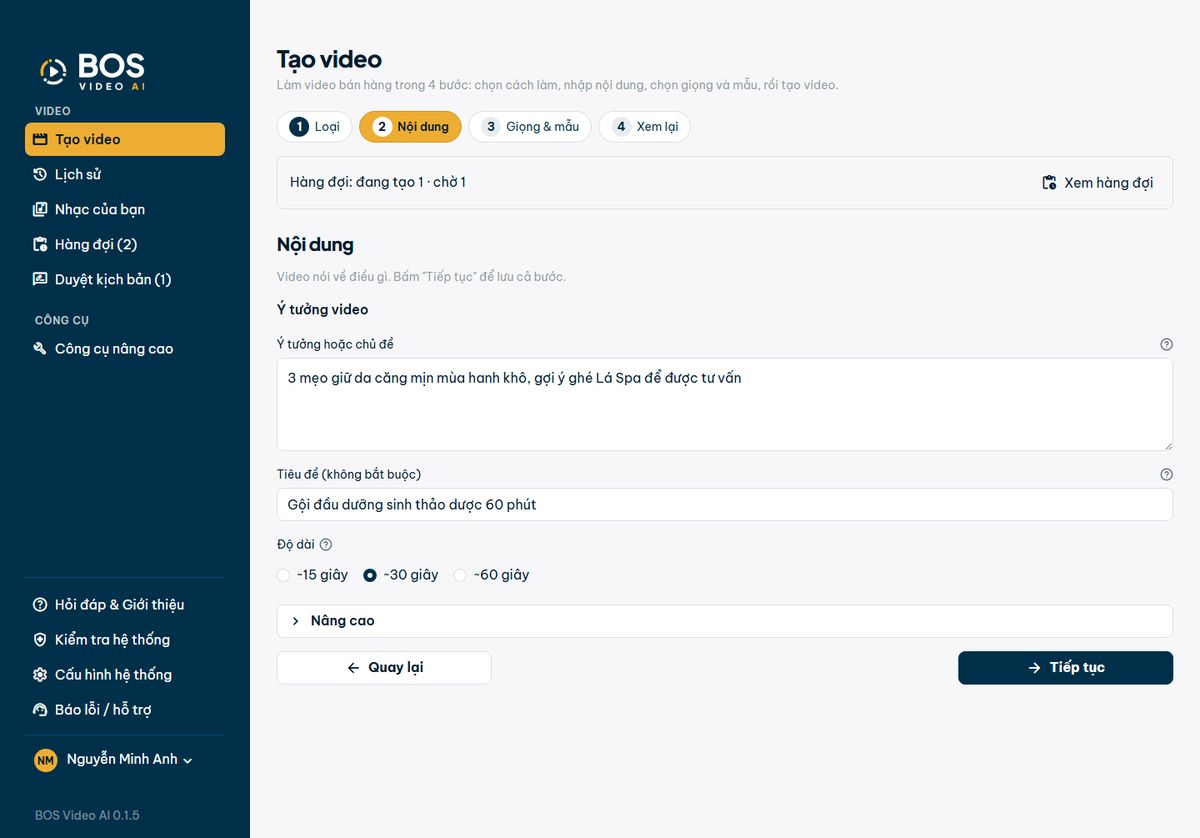1200x838 pixels.
Task: Click Xem hàng đợi link
Action: coord(1097,183)
